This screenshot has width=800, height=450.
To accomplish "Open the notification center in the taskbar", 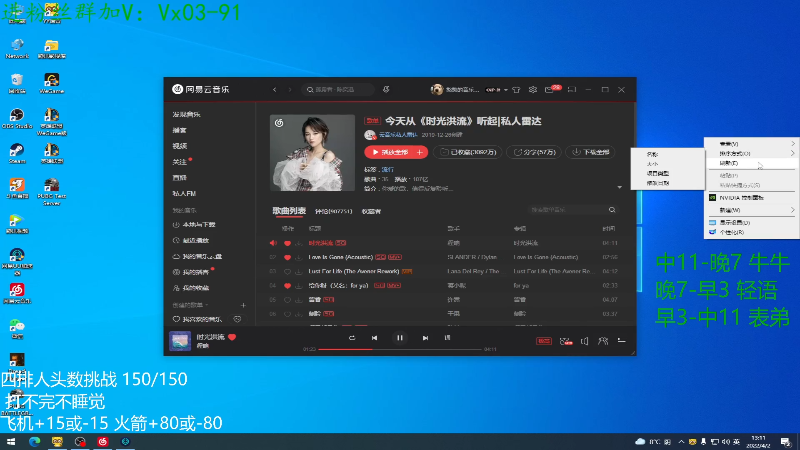I will click(x=786, y=442).
